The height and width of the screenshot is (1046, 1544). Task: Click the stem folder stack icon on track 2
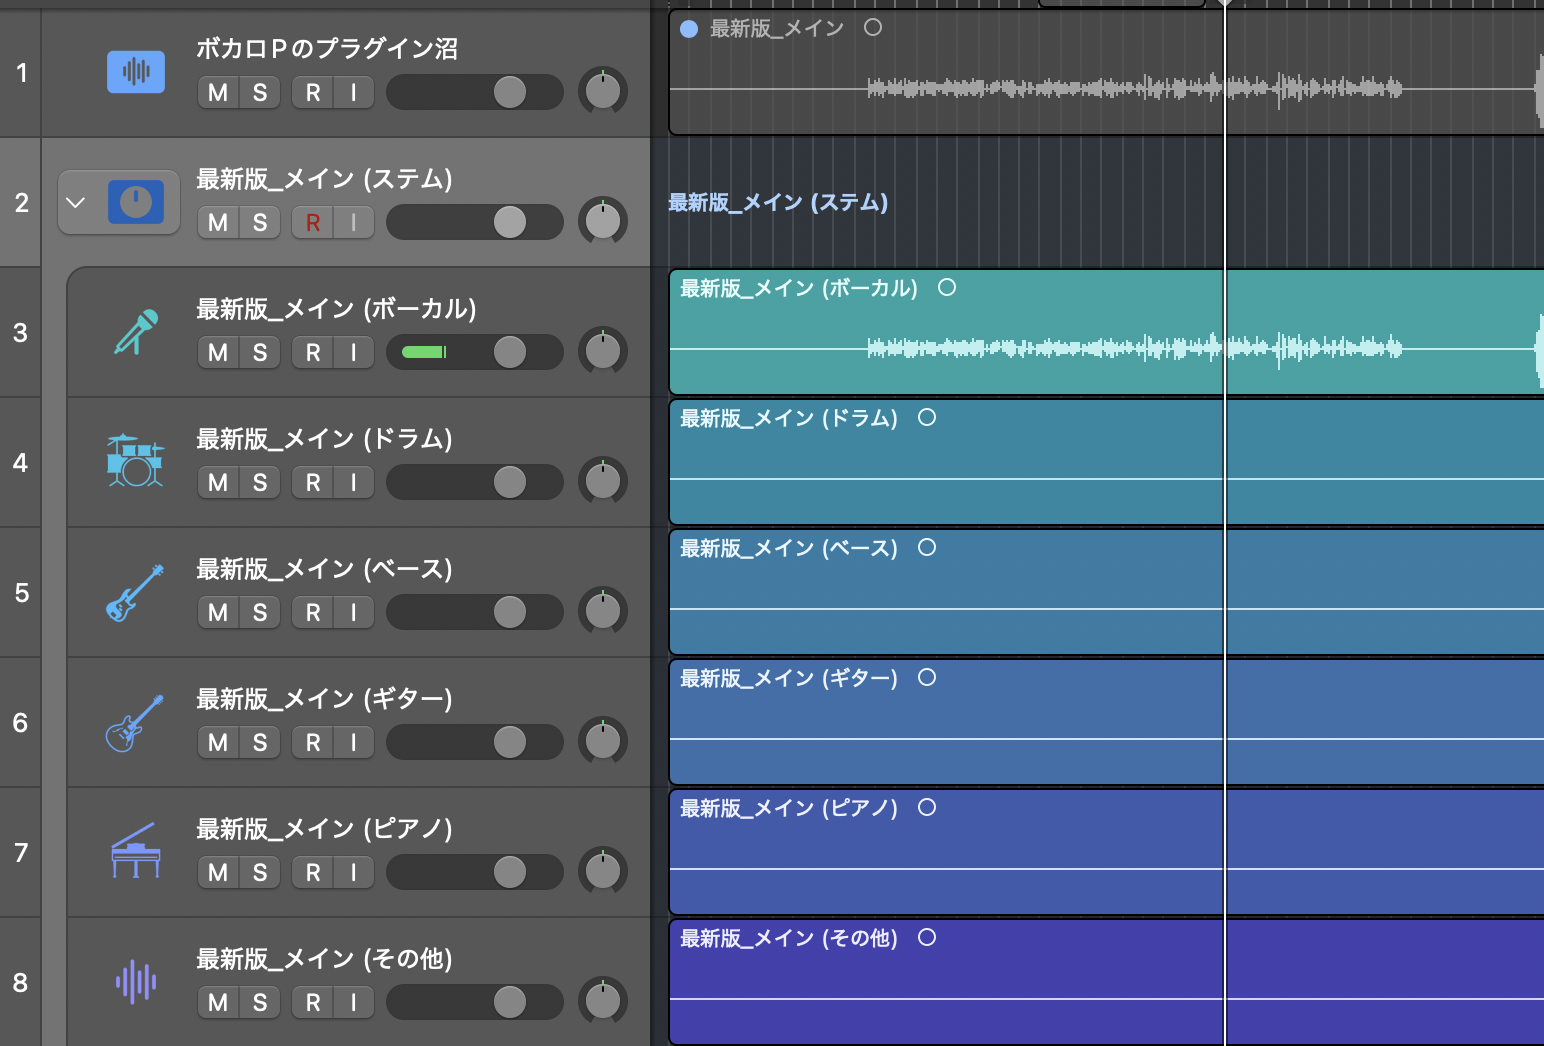pos(136,202)
